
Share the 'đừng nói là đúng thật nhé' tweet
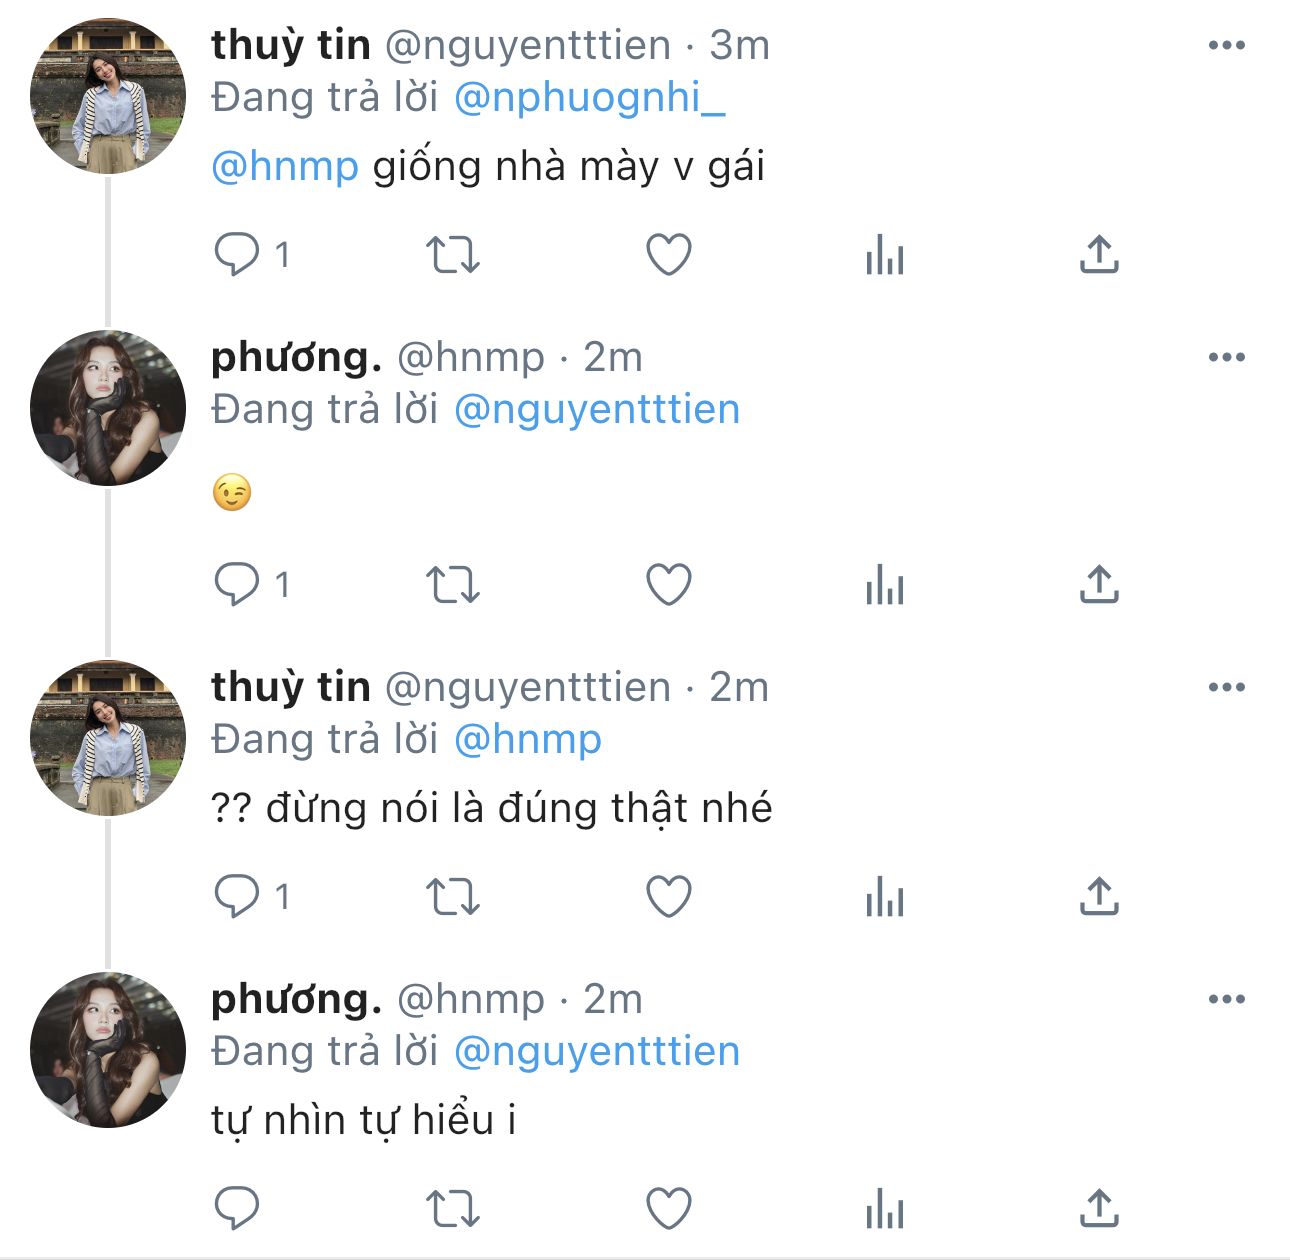(x=1099, y=896)
